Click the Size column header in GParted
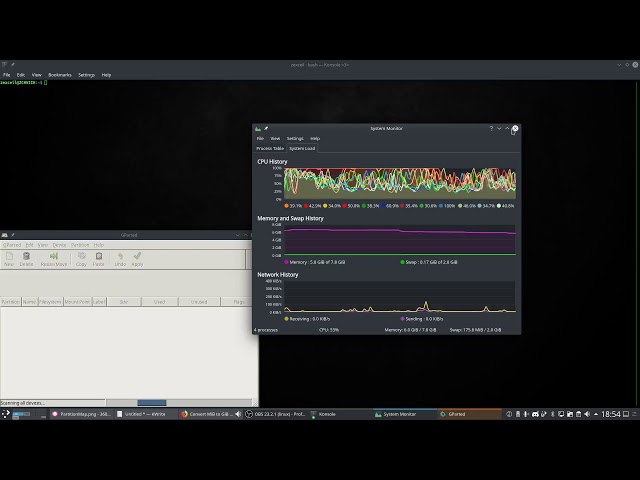Viewport: 640px width, 480px height. [124, 302]
